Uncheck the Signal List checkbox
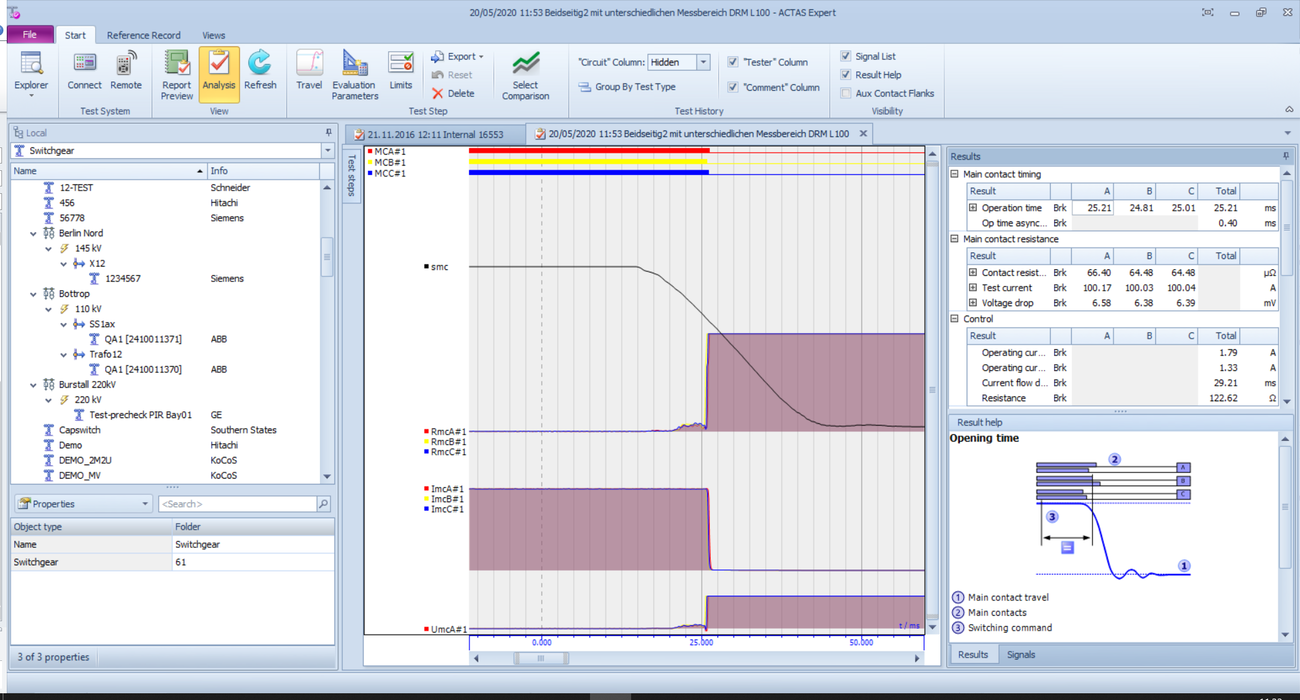The width and height of the screenshot is (1300, 700). [x=846, y=56]
